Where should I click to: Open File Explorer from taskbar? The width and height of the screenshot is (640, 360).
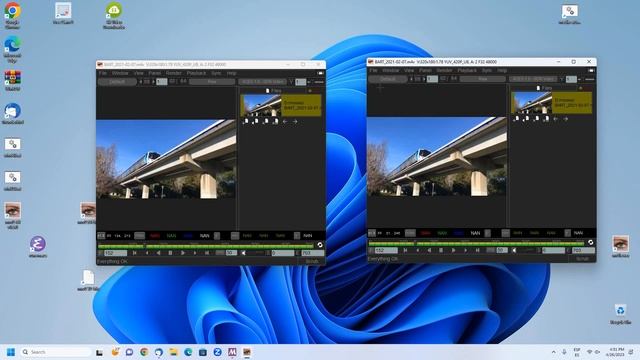(173, 352)
